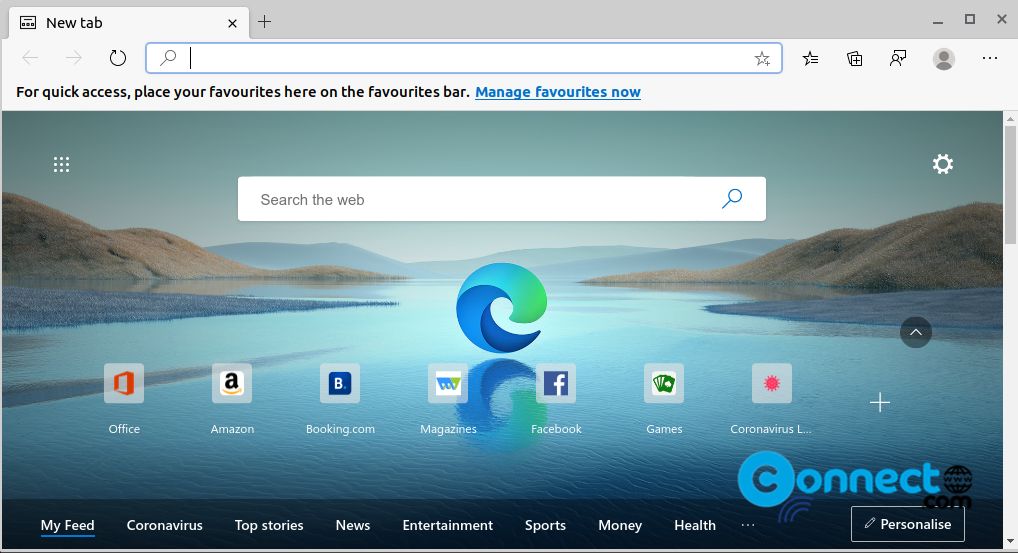Switch to the Money tab

(620, 525)
